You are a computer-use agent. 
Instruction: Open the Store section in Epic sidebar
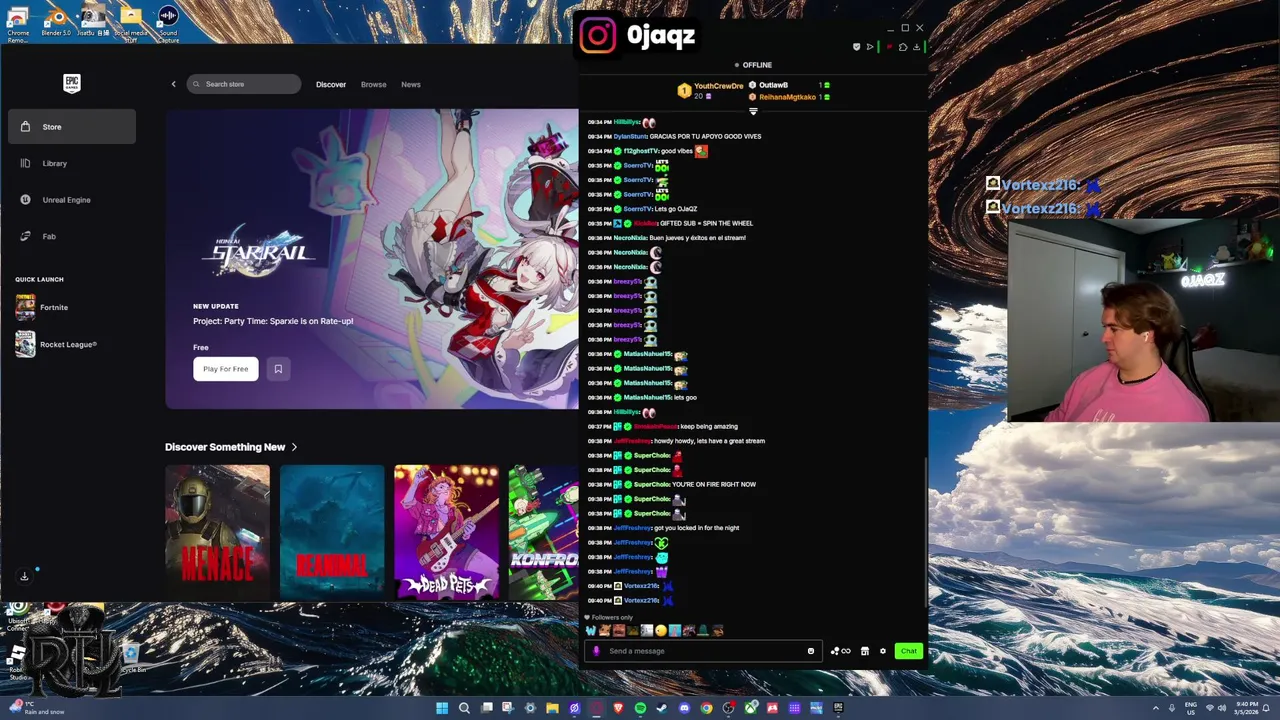click(72, 127)
